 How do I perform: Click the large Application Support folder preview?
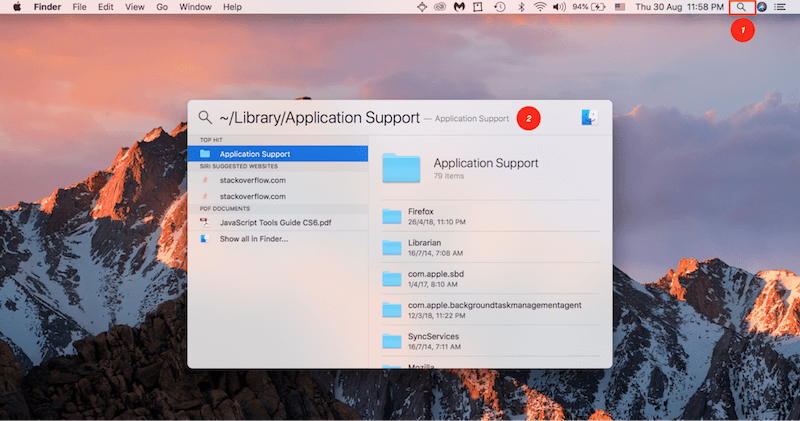pyautogui.click(x=402, y=168)
